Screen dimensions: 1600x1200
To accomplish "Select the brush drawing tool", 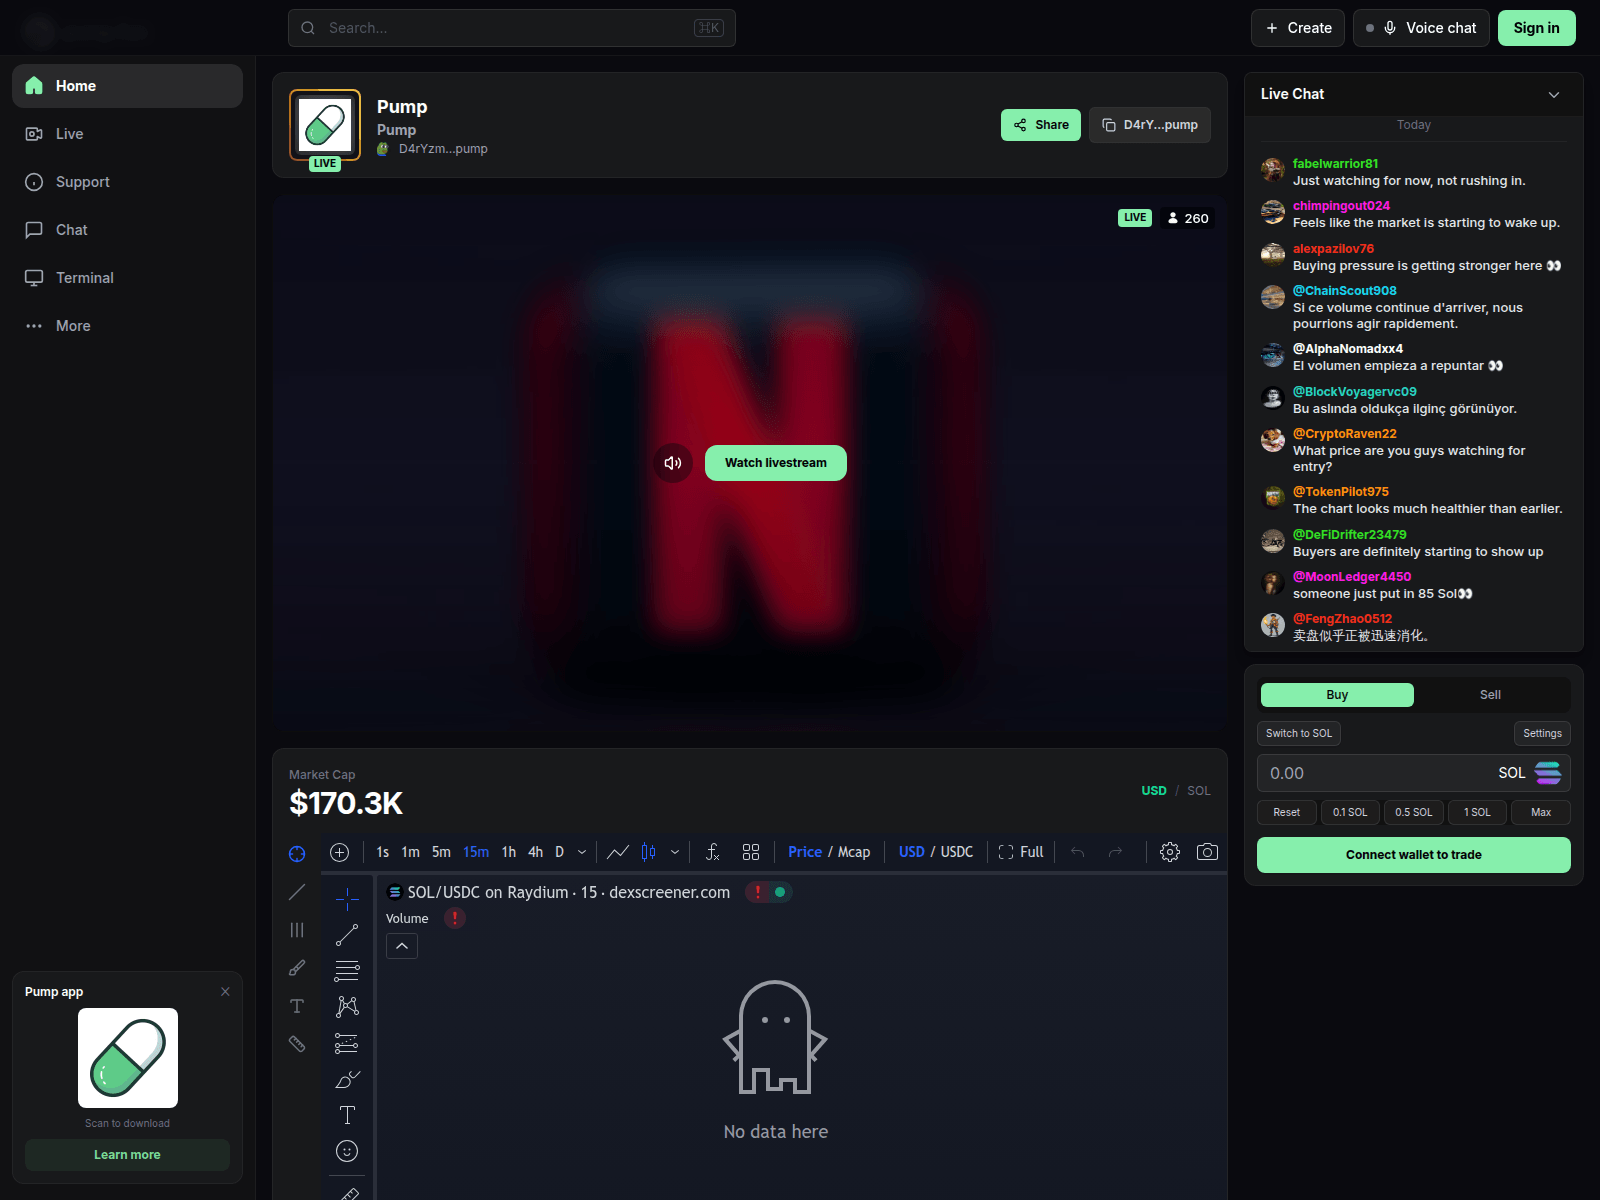I will pyautogui.click(x=347, y=1079).
